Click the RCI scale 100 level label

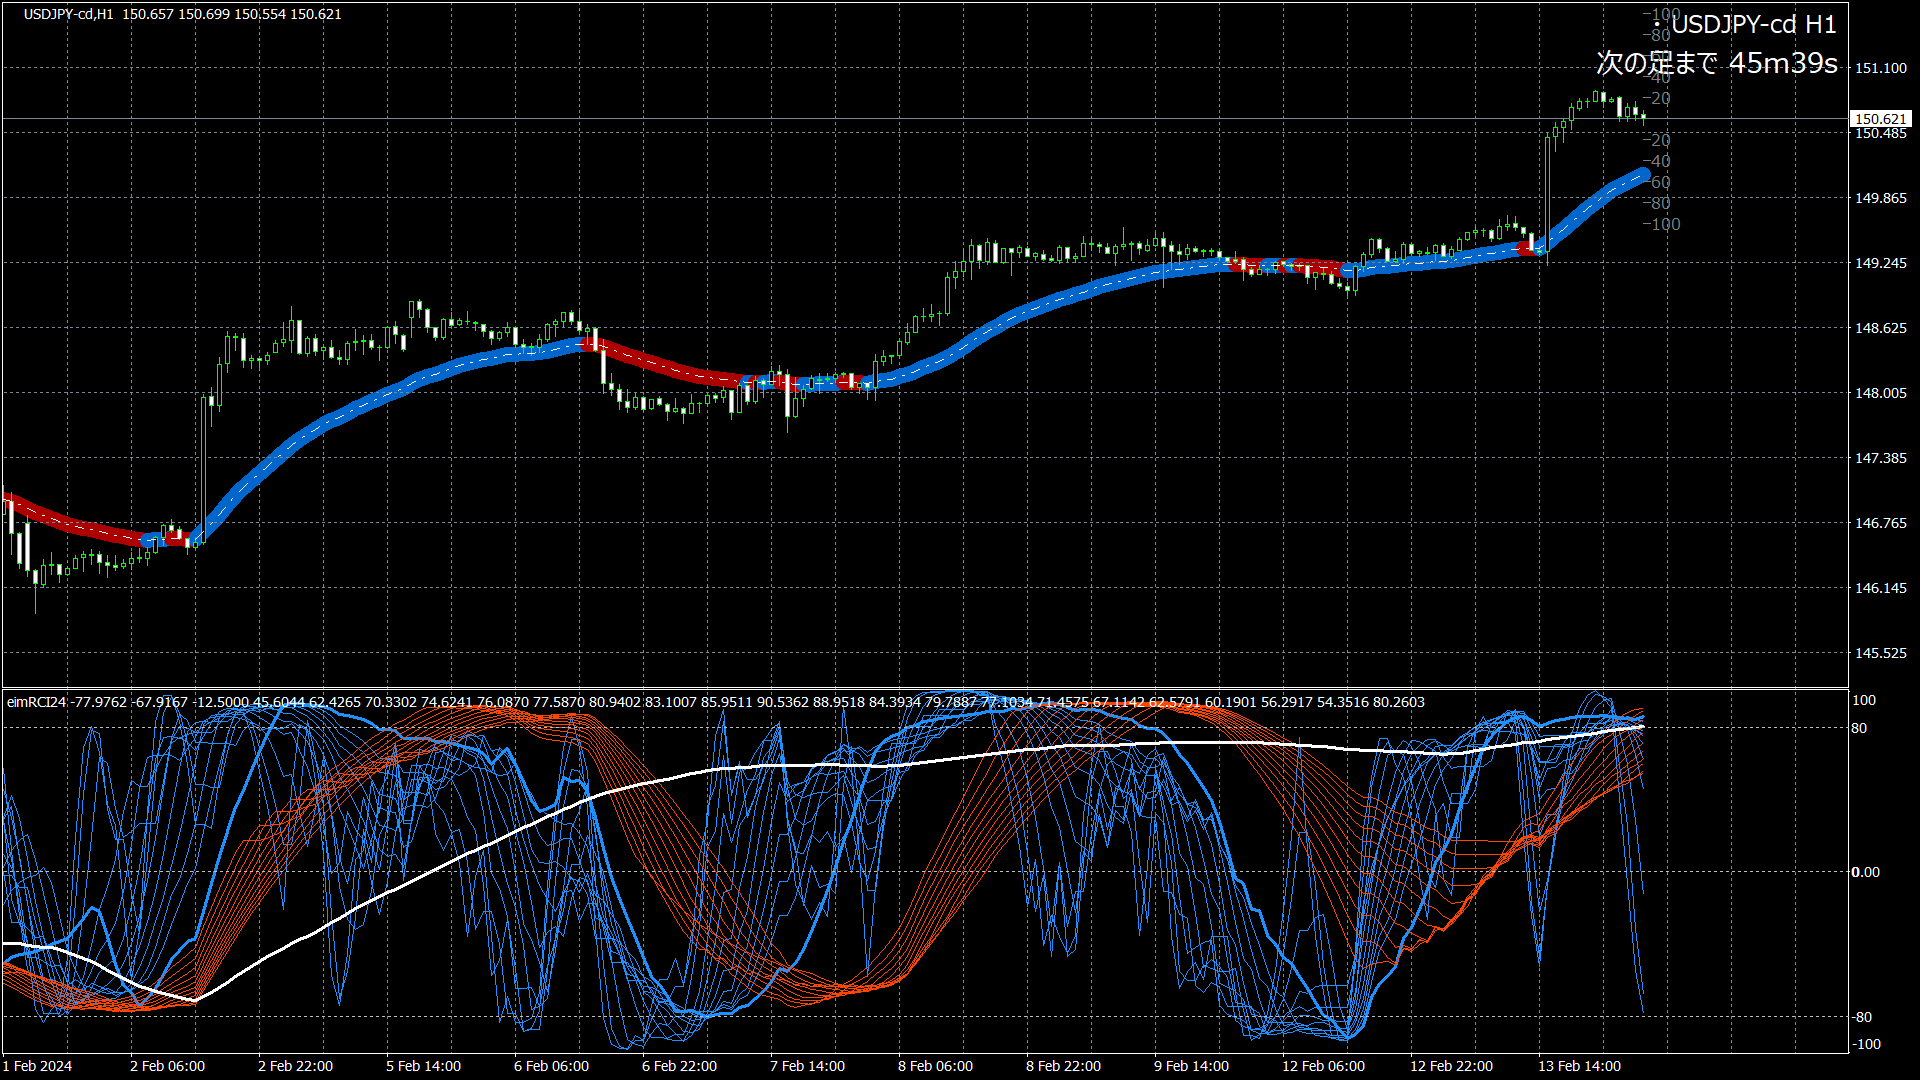click(1863, 700)
